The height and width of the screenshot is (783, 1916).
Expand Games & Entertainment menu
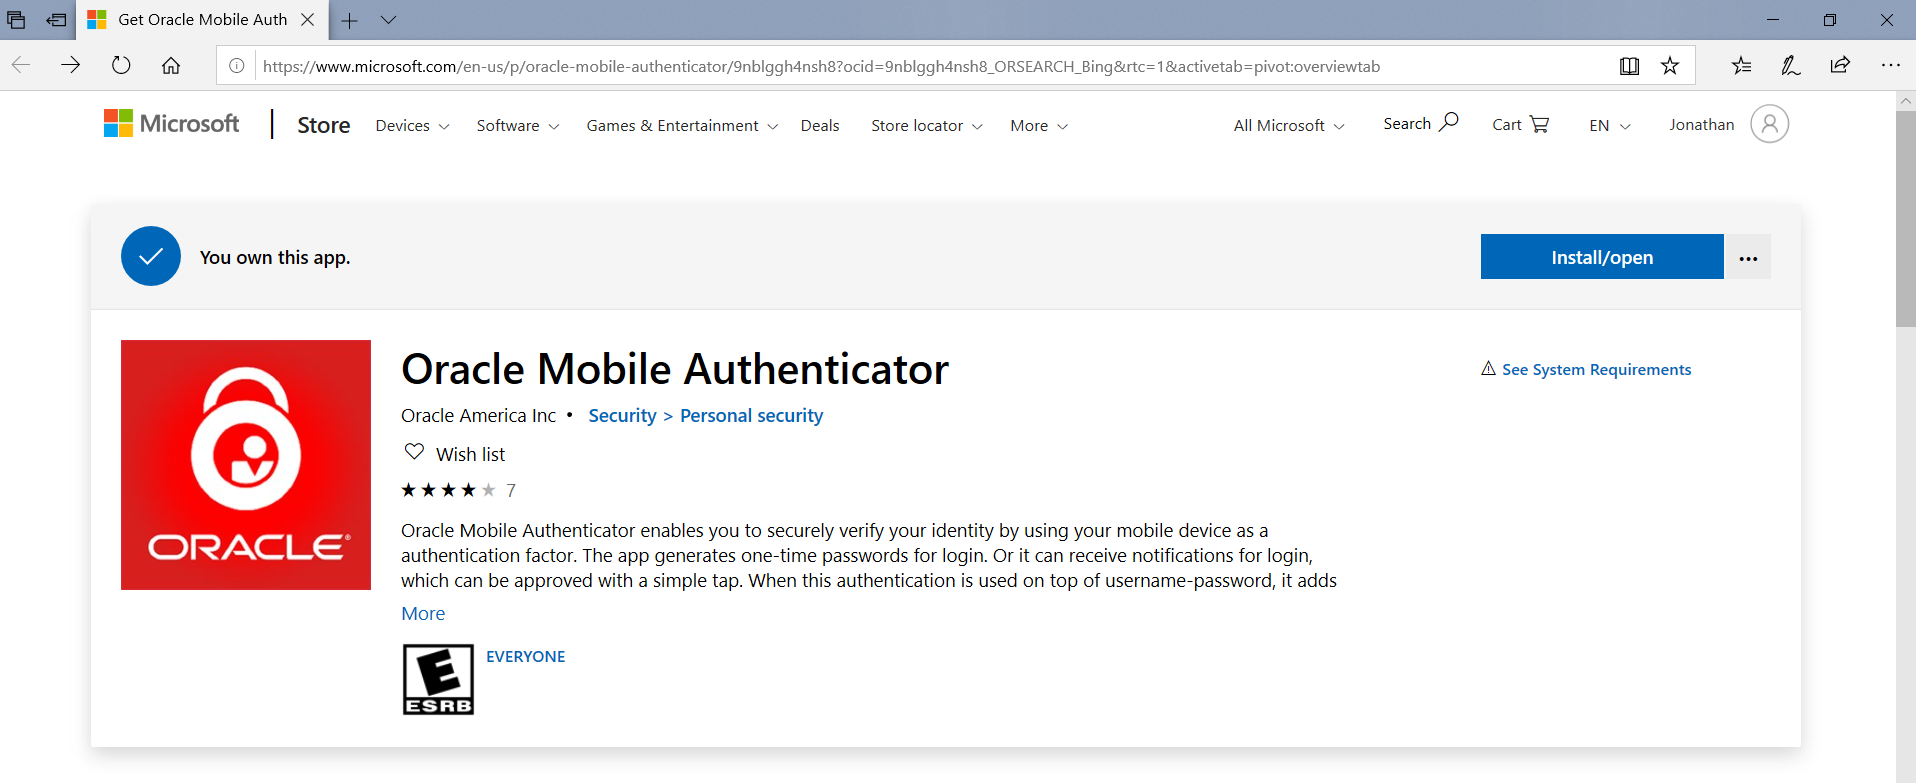tap(682, 126)
